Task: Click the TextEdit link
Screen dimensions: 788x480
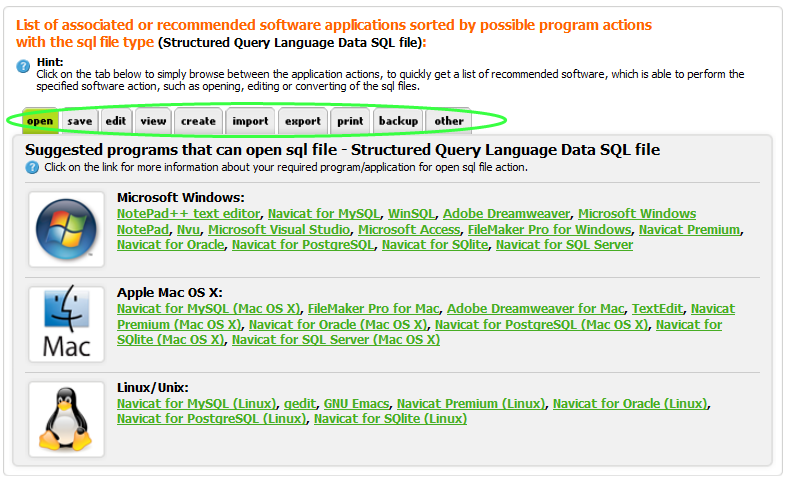Action: [x=657, y=309]
